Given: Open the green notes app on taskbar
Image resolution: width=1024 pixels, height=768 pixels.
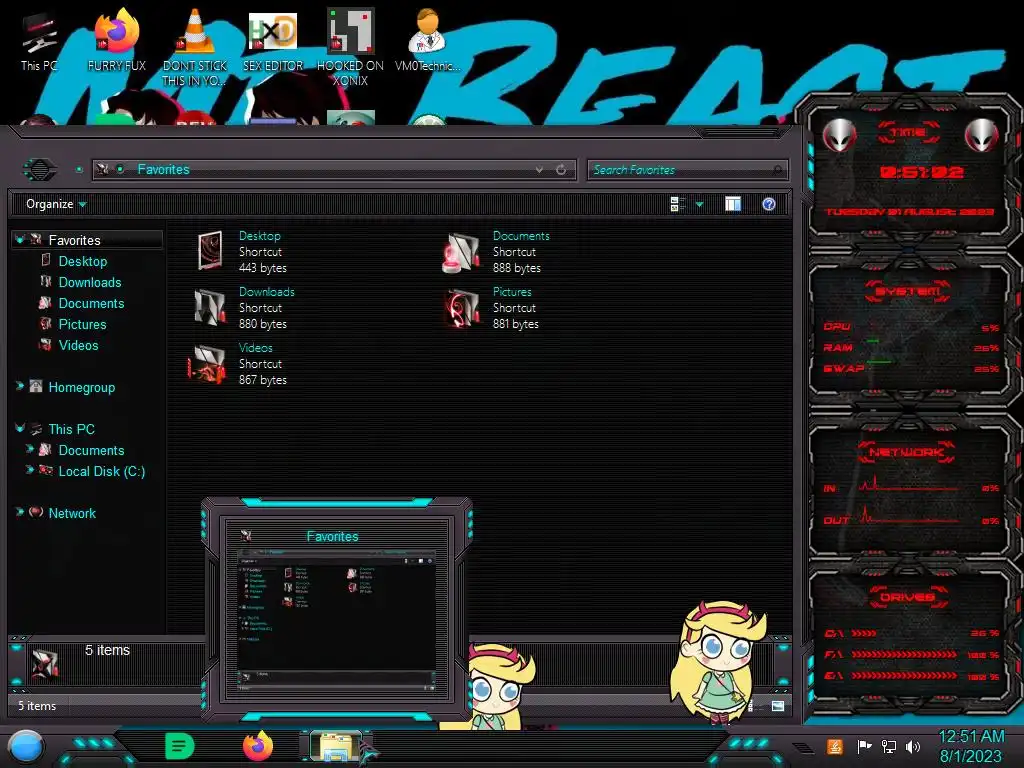Looking at the screenshot, I should coord(180,746).
